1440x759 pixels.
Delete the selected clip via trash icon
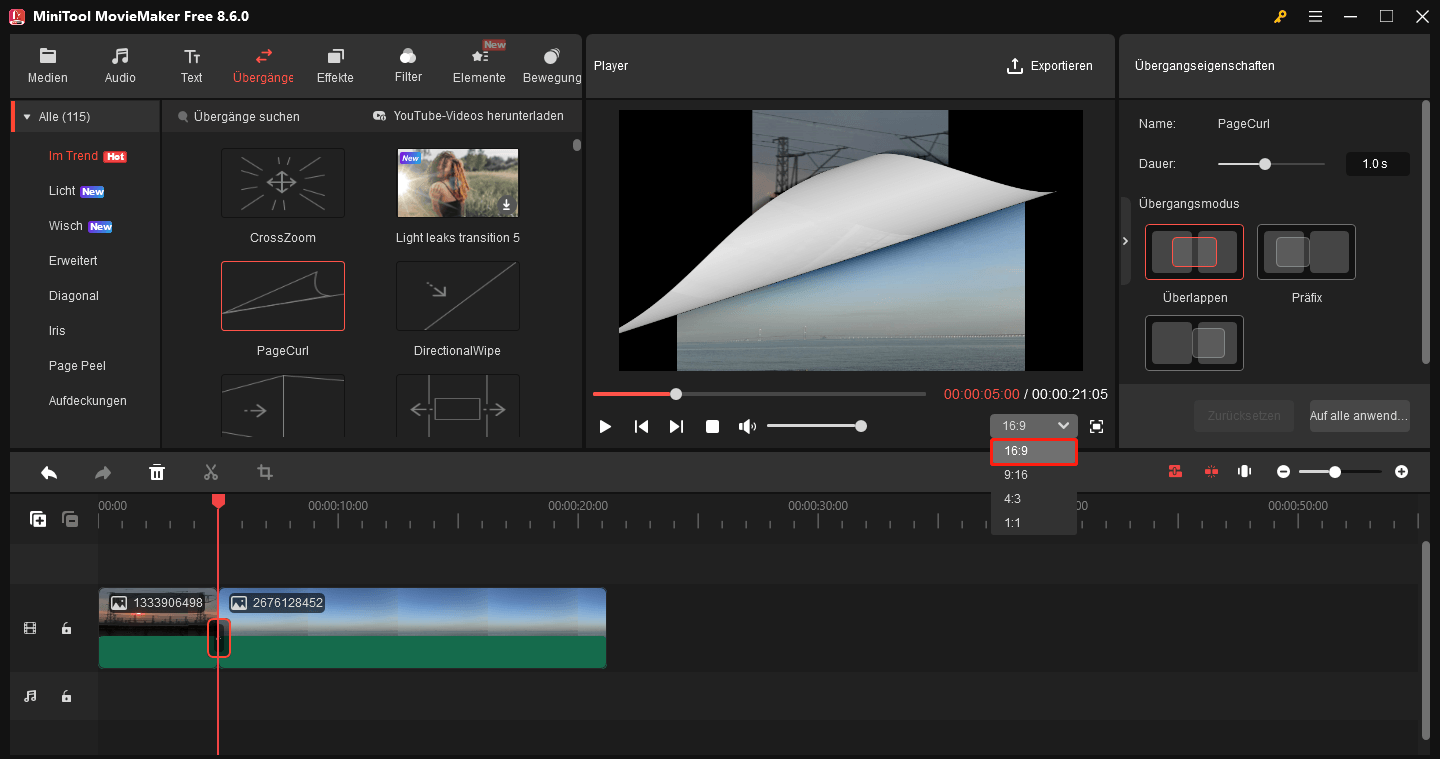(157, 471)
